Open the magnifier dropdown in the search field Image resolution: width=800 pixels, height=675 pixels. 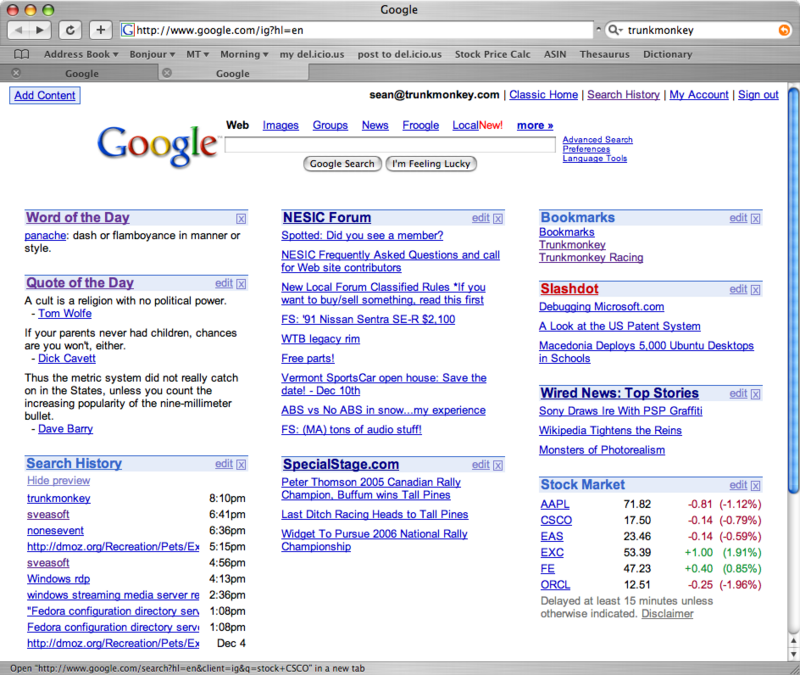coord(616,30)
